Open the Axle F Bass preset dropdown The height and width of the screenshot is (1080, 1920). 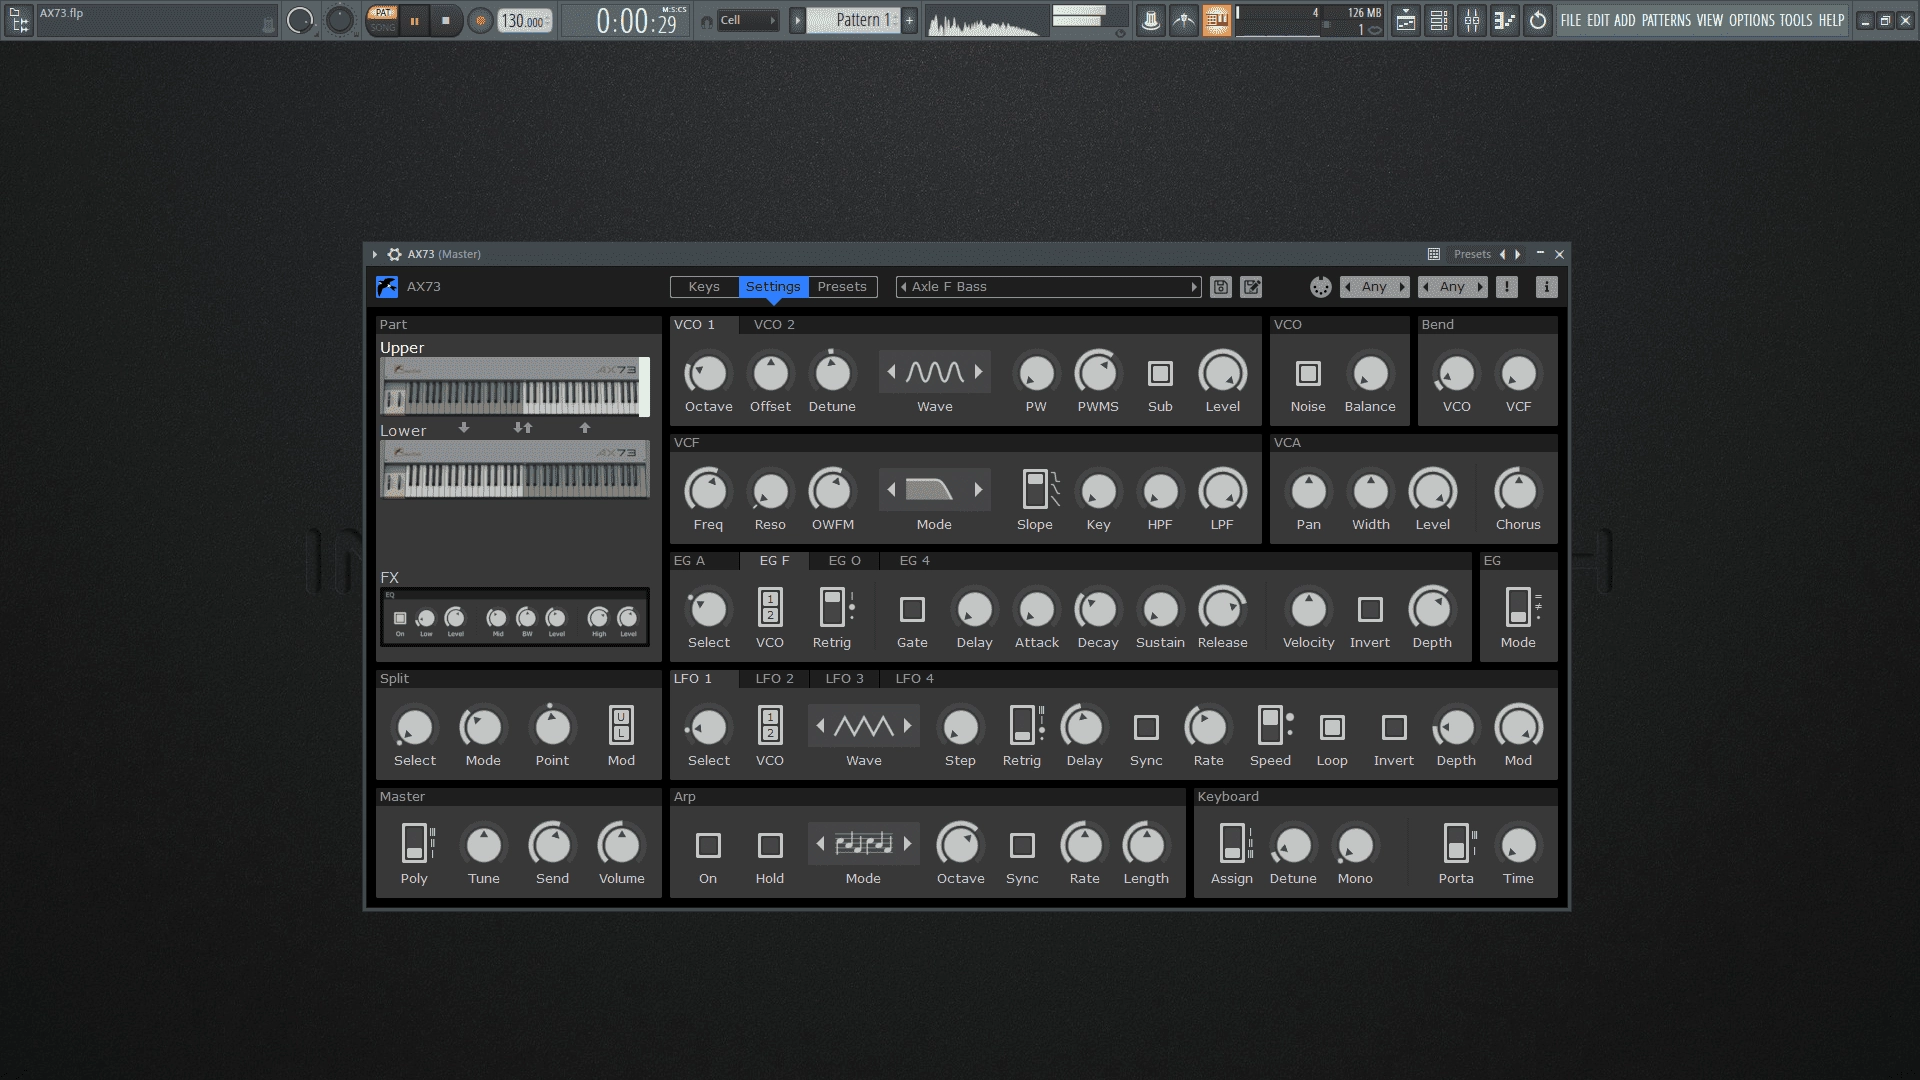1049,287
